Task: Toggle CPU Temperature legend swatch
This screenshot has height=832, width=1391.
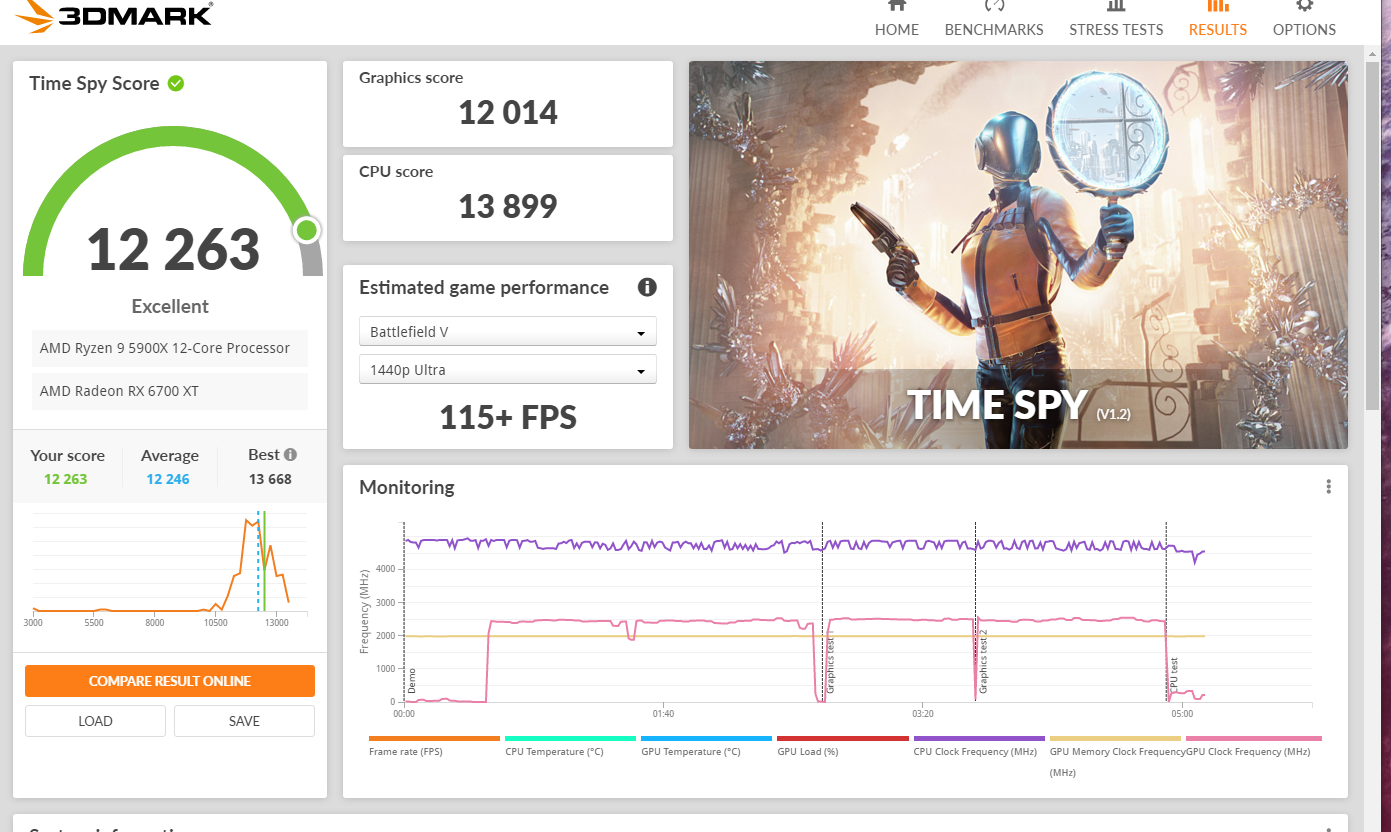Action: coord(570,738)
